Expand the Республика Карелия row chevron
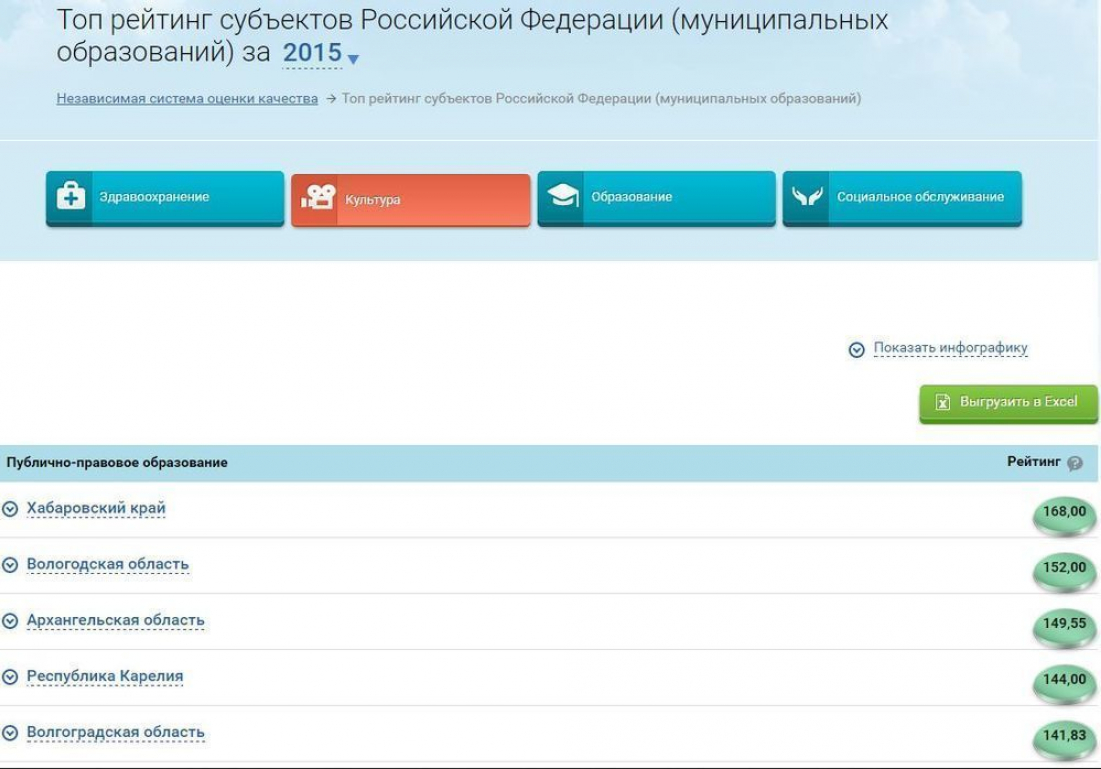 click(10, 677)
